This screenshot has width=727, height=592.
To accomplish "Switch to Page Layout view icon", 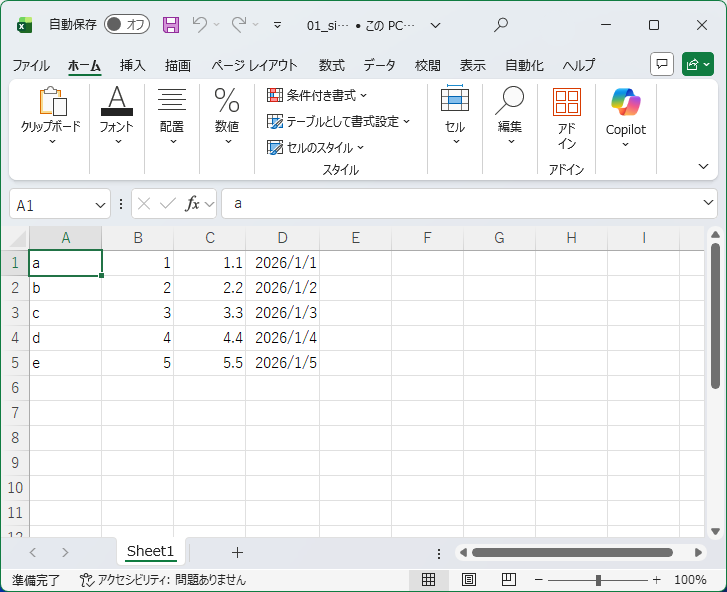I will tap(468, 580).
